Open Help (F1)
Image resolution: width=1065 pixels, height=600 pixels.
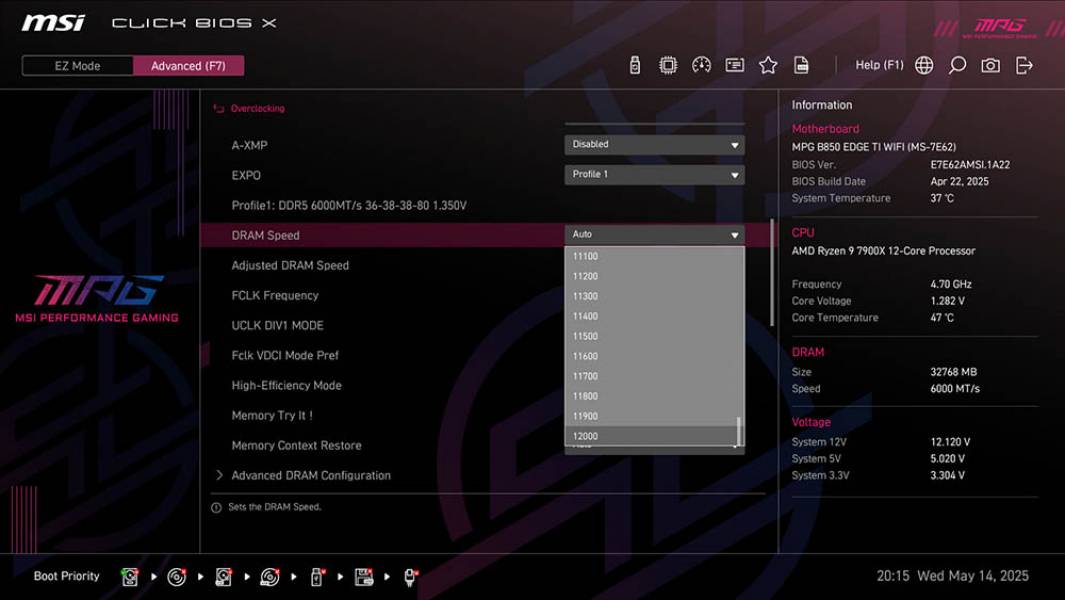click(879, 65)
